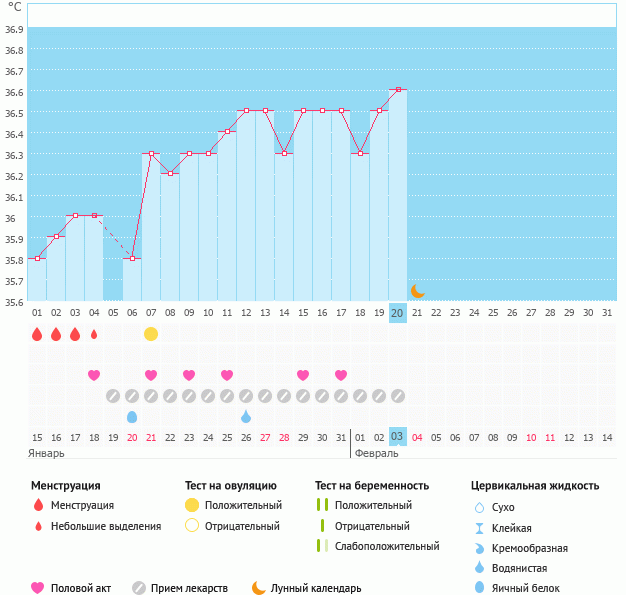The image size is (626, 595).
Task: Click the orange moon icon on day 21
Action: pyautogui.click(x=417, y=291)
